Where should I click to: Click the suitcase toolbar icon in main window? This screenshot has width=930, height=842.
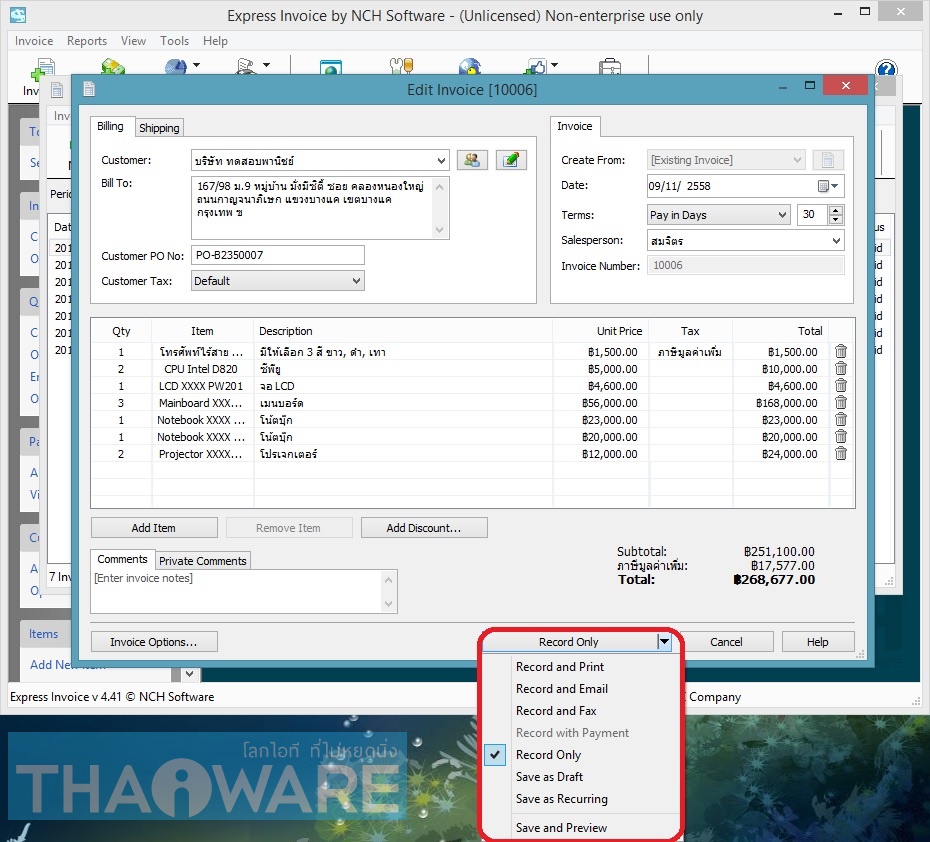(x=610, y=66)
